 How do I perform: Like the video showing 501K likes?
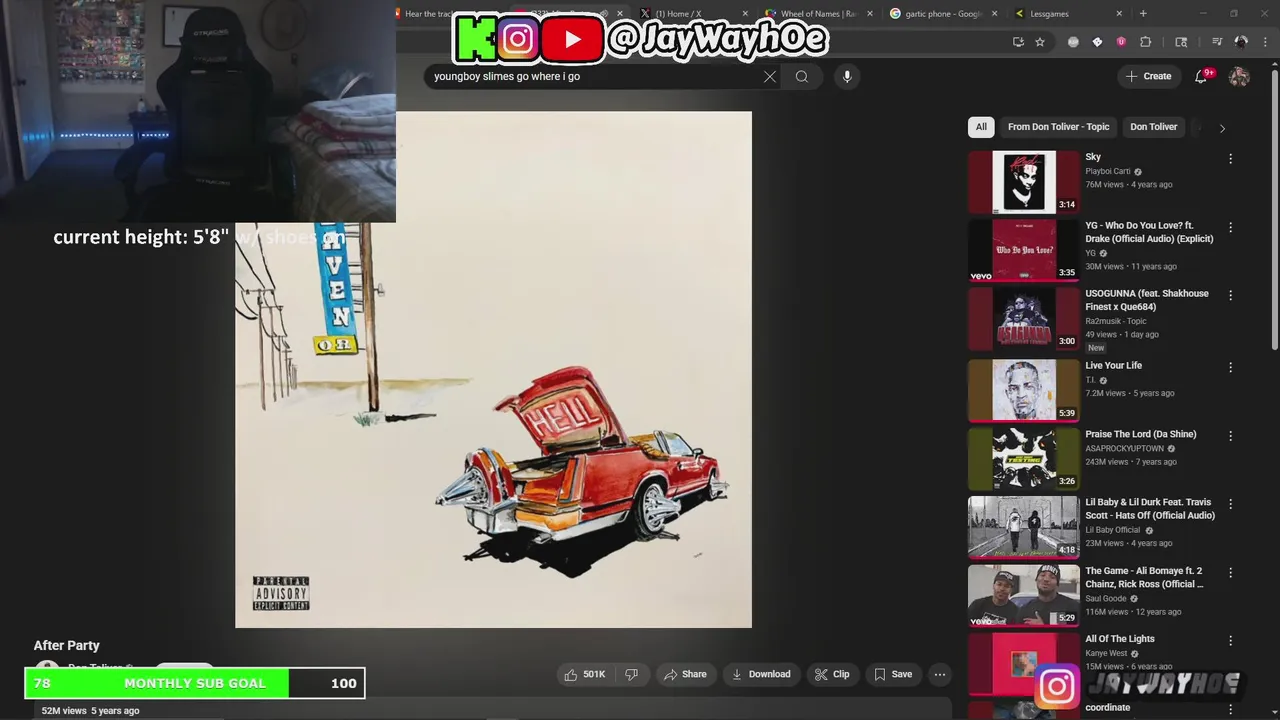tap(585, 674)
